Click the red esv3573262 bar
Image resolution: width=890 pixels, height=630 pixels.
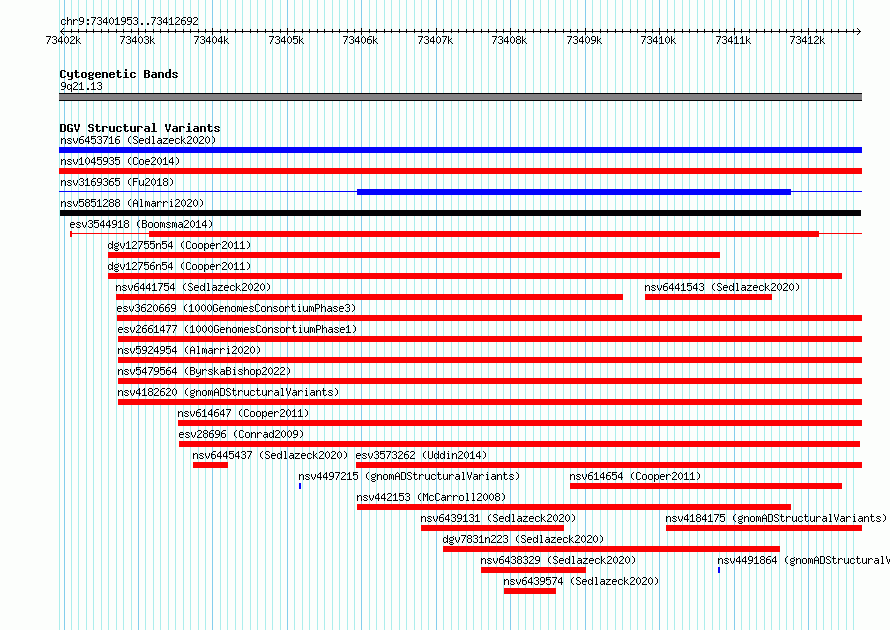click(x=609, y=465)
